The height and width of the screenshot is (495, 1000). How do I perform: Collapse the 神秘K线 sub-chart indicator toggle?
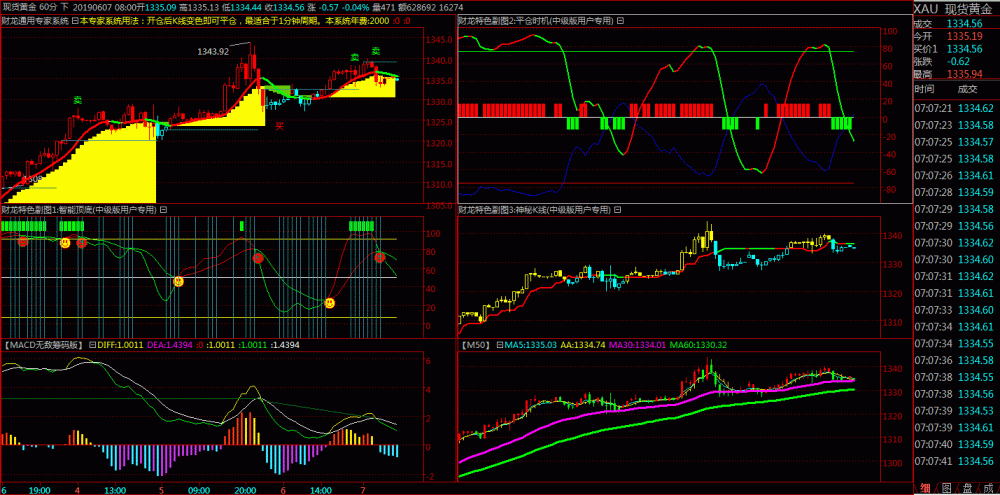pos(615,209)
